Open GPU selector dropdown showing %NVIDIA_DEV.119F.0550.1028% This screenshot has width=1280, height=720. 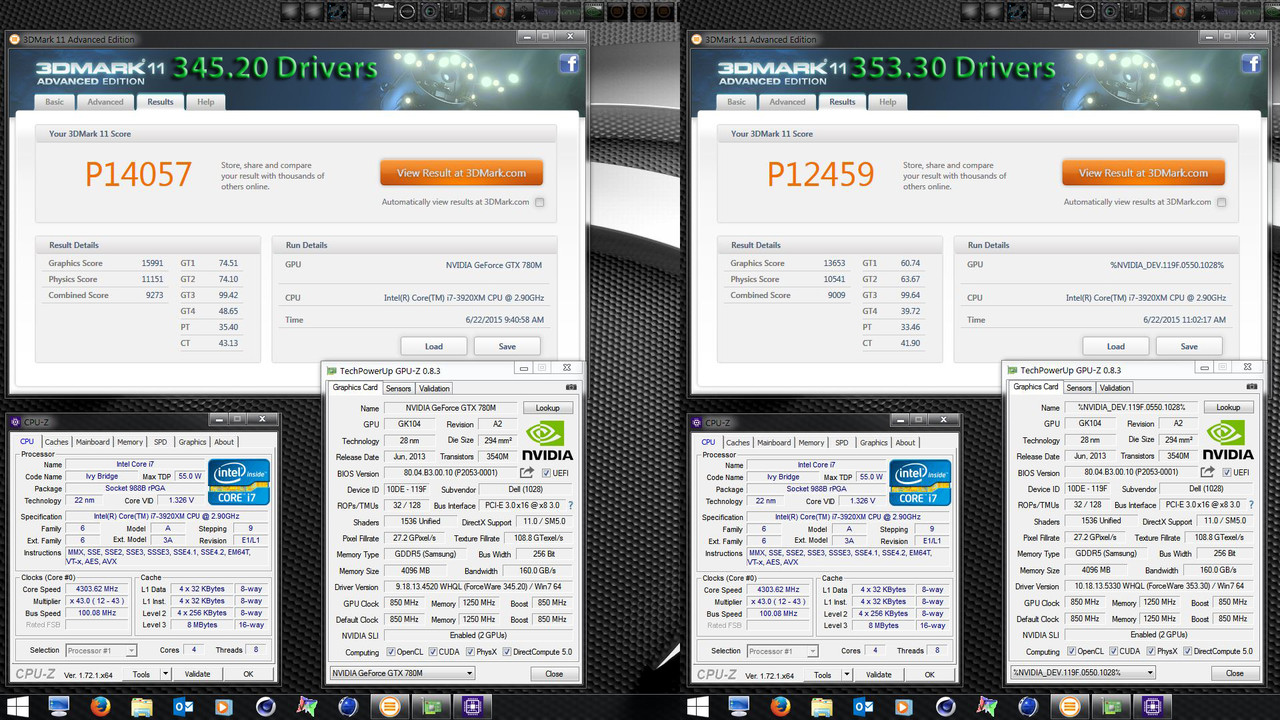pos(1082,672)
